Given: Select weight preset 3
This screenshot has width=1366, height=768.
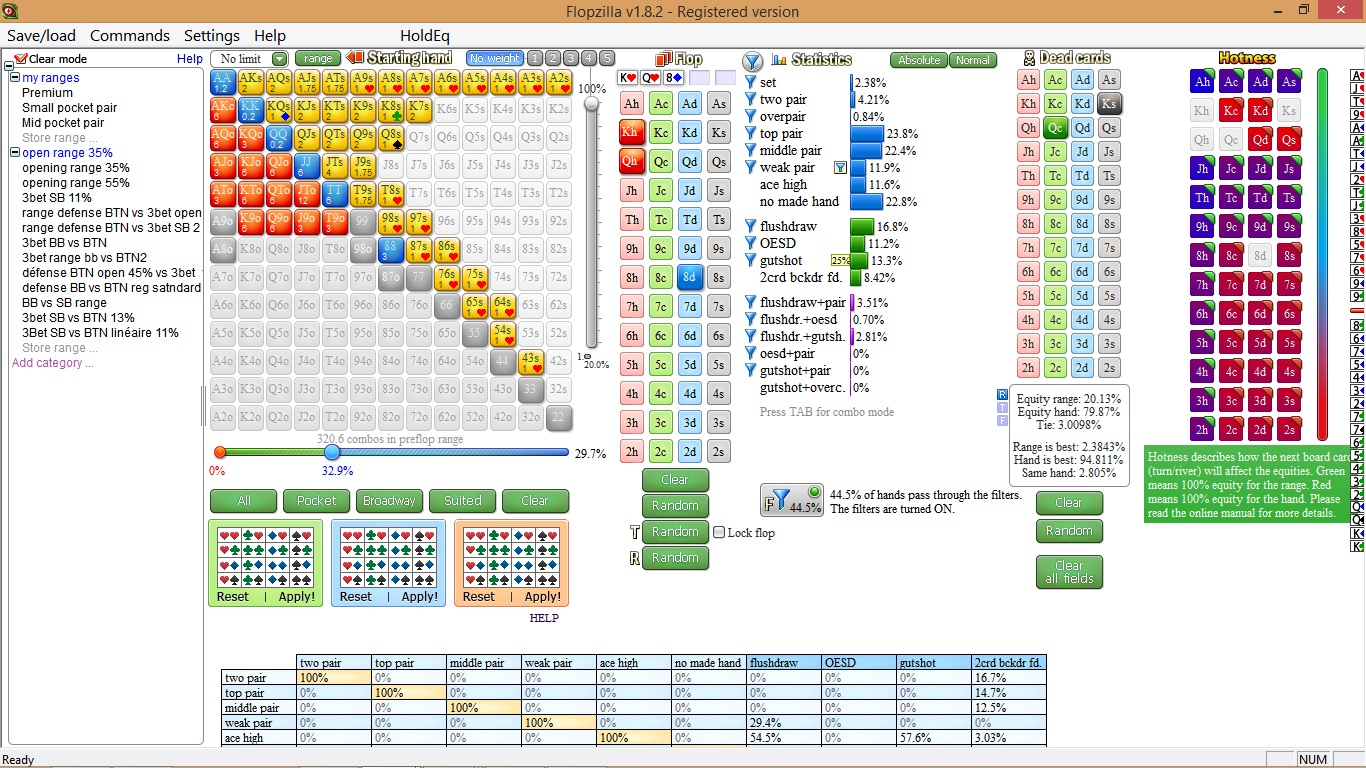Looking at the screenshot, I should pyautogui.click(x=570, y=59).
